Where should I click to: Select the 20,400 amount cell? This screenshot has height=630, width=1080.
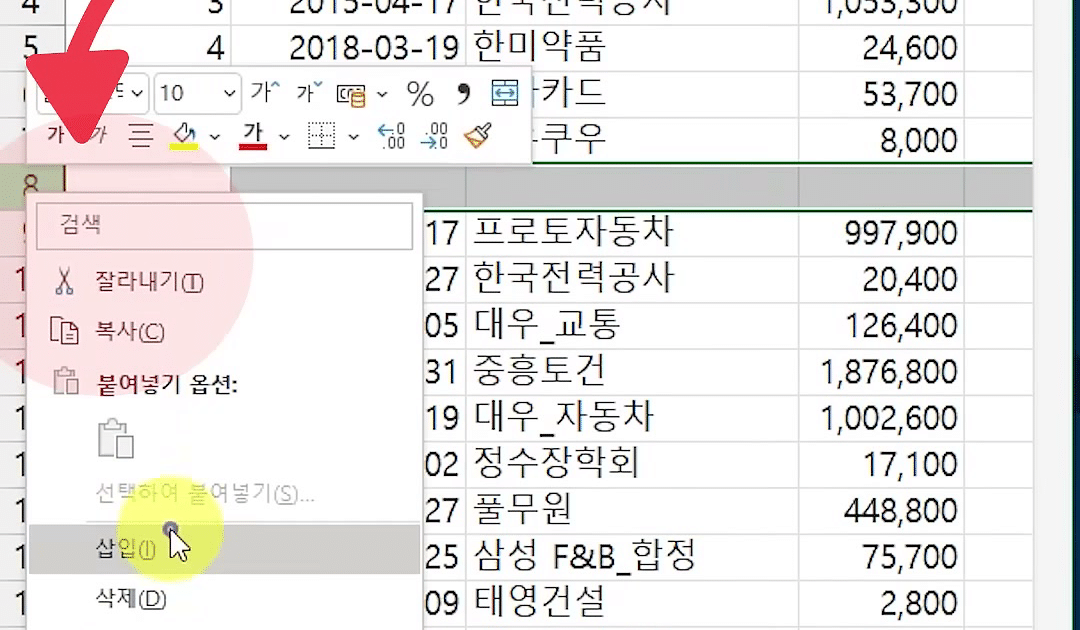[x=881, y=279]
